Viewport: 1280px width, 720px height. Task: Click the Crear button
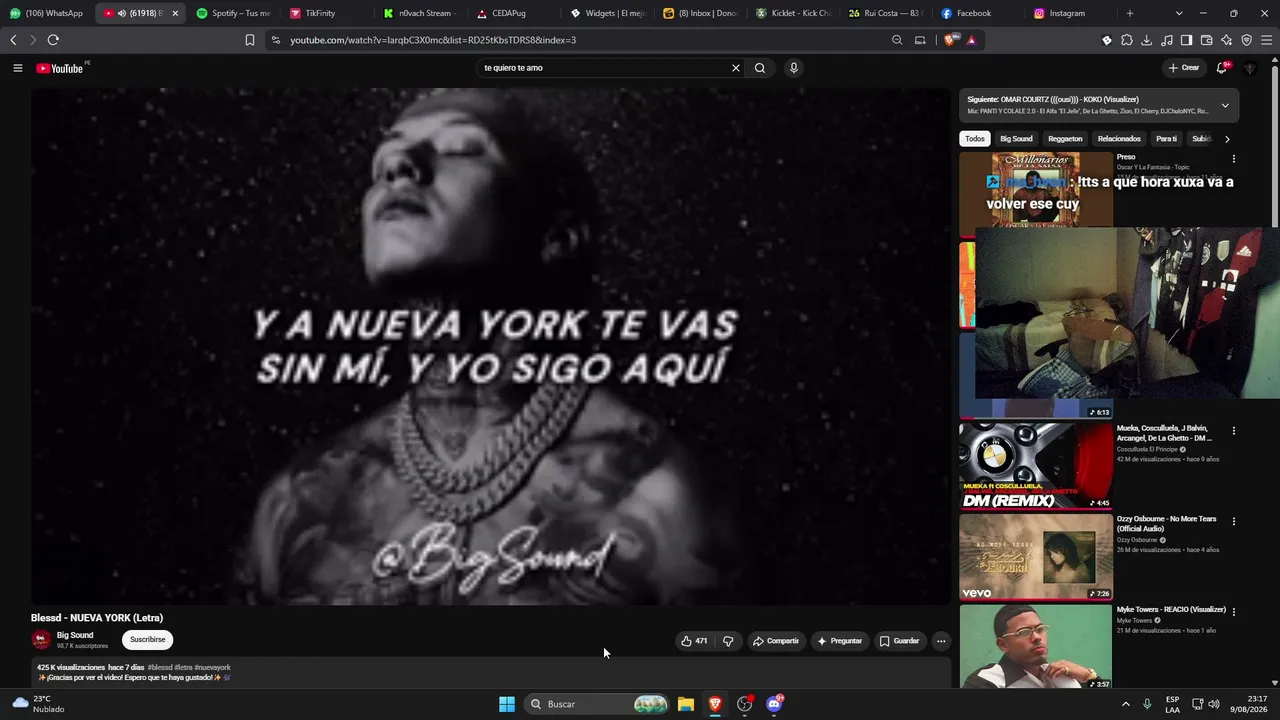(1183, 68)
